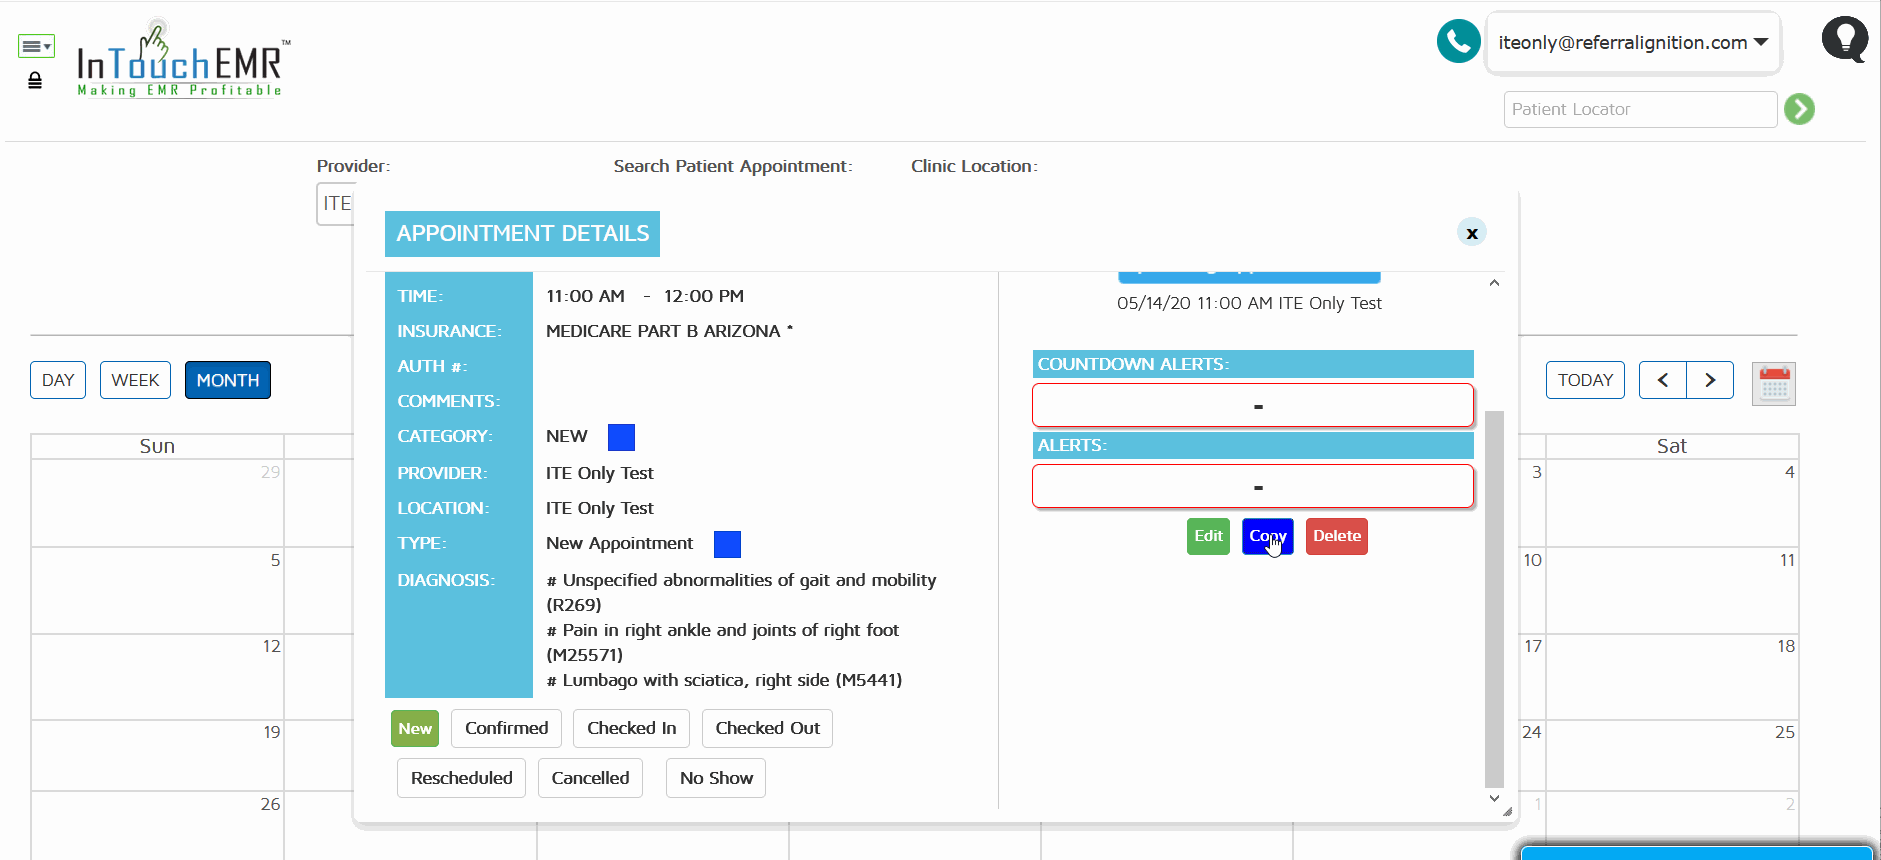Go to next month arrow
The image size is (1881, 860).
click(1710, 380)
